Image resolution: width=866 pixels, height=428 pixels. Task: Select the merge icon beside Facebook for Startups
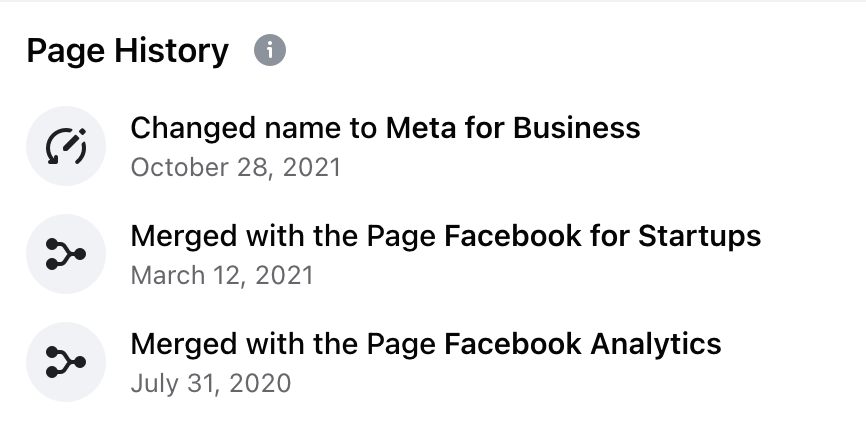[x=66, y=254]
